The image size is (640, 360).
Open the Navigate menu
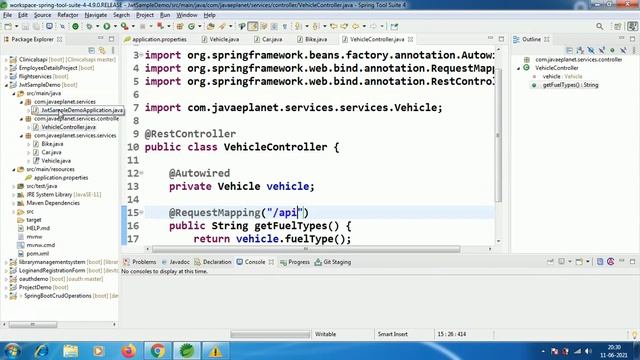click(96, 15)
